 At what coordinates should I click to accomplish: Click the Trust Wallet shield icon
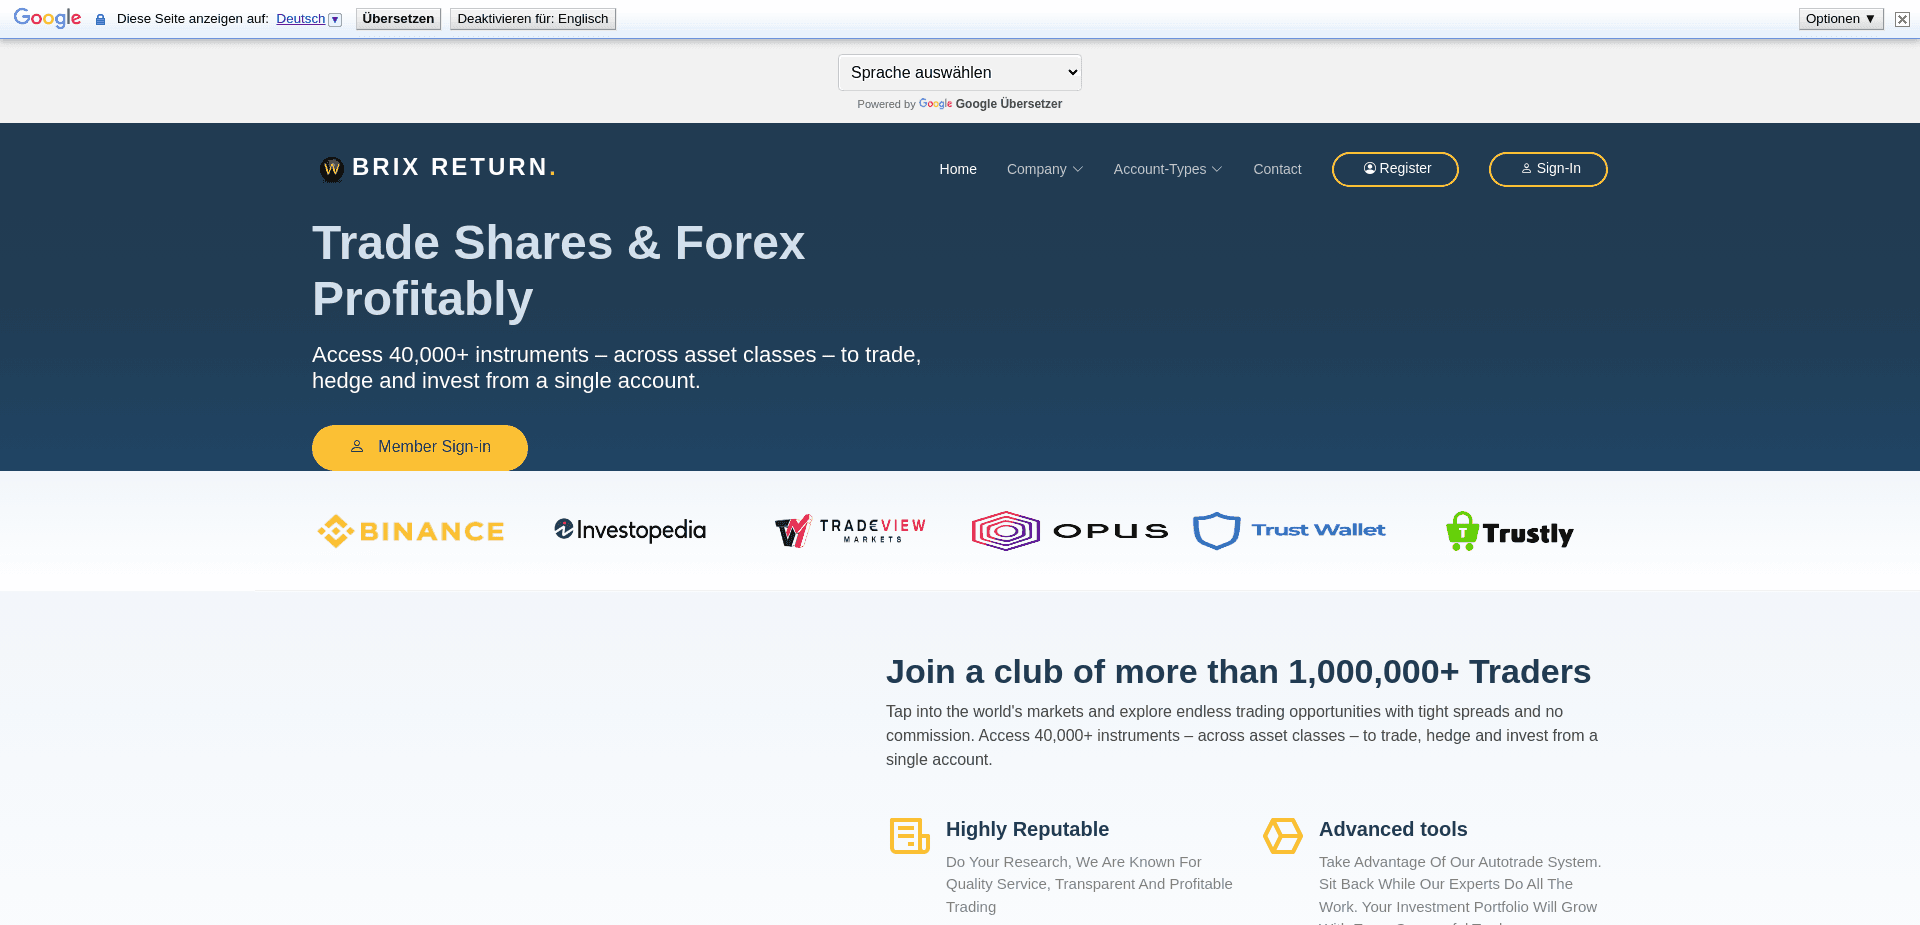(1216, 531)
